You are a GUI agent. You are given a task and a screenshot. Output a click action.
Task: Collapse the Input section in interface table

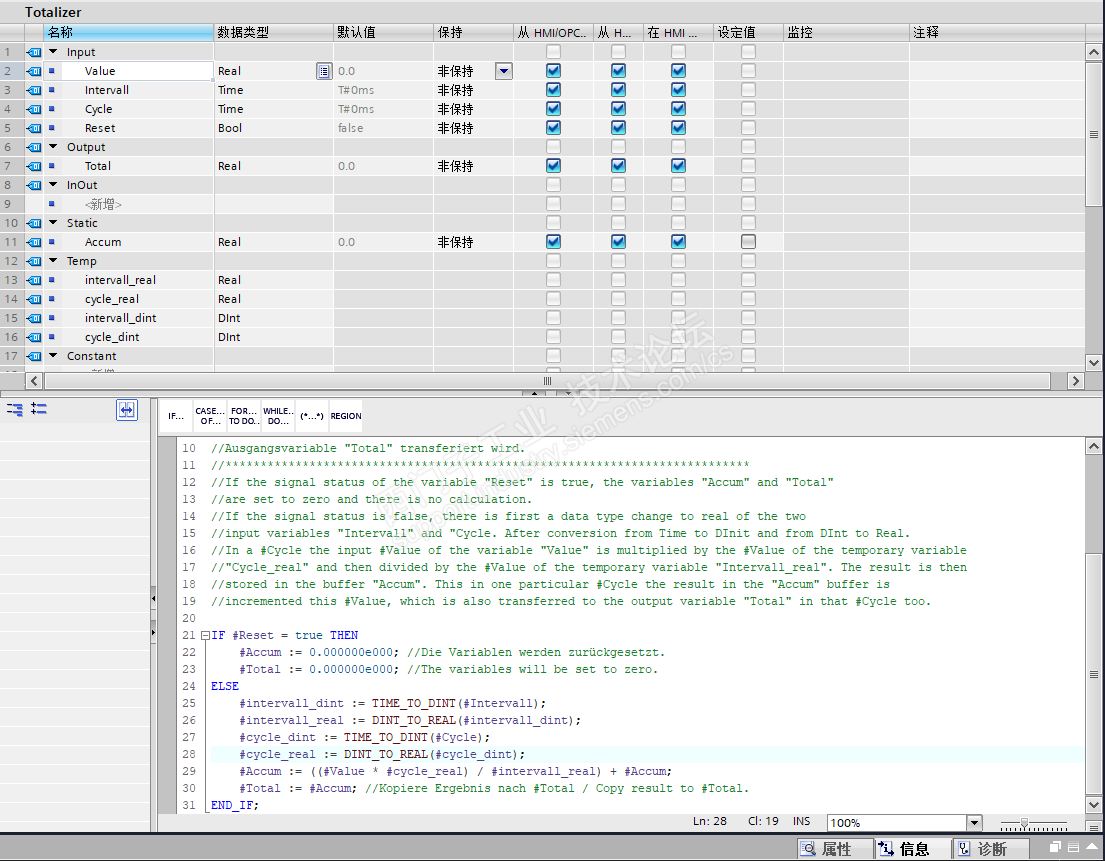coord(53,52)
